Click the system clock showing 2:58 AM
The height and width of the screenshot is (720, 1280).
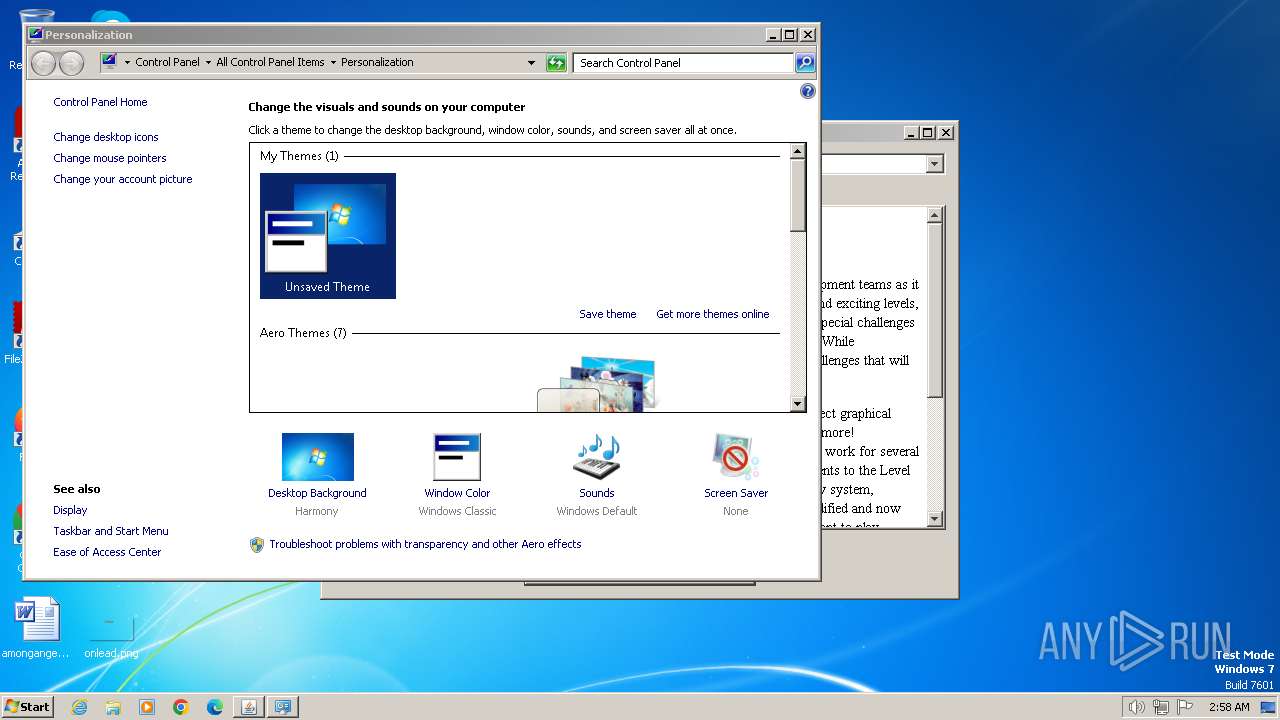1229,707
